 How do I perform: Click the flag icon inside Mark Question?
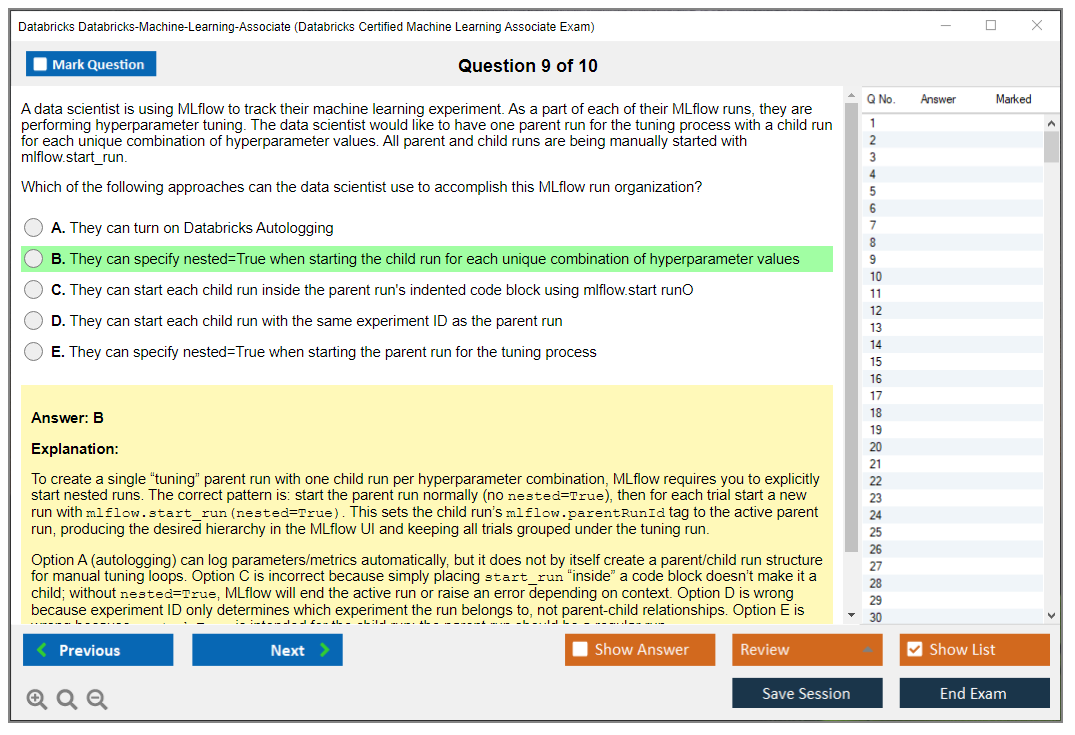tap(41, 63)
